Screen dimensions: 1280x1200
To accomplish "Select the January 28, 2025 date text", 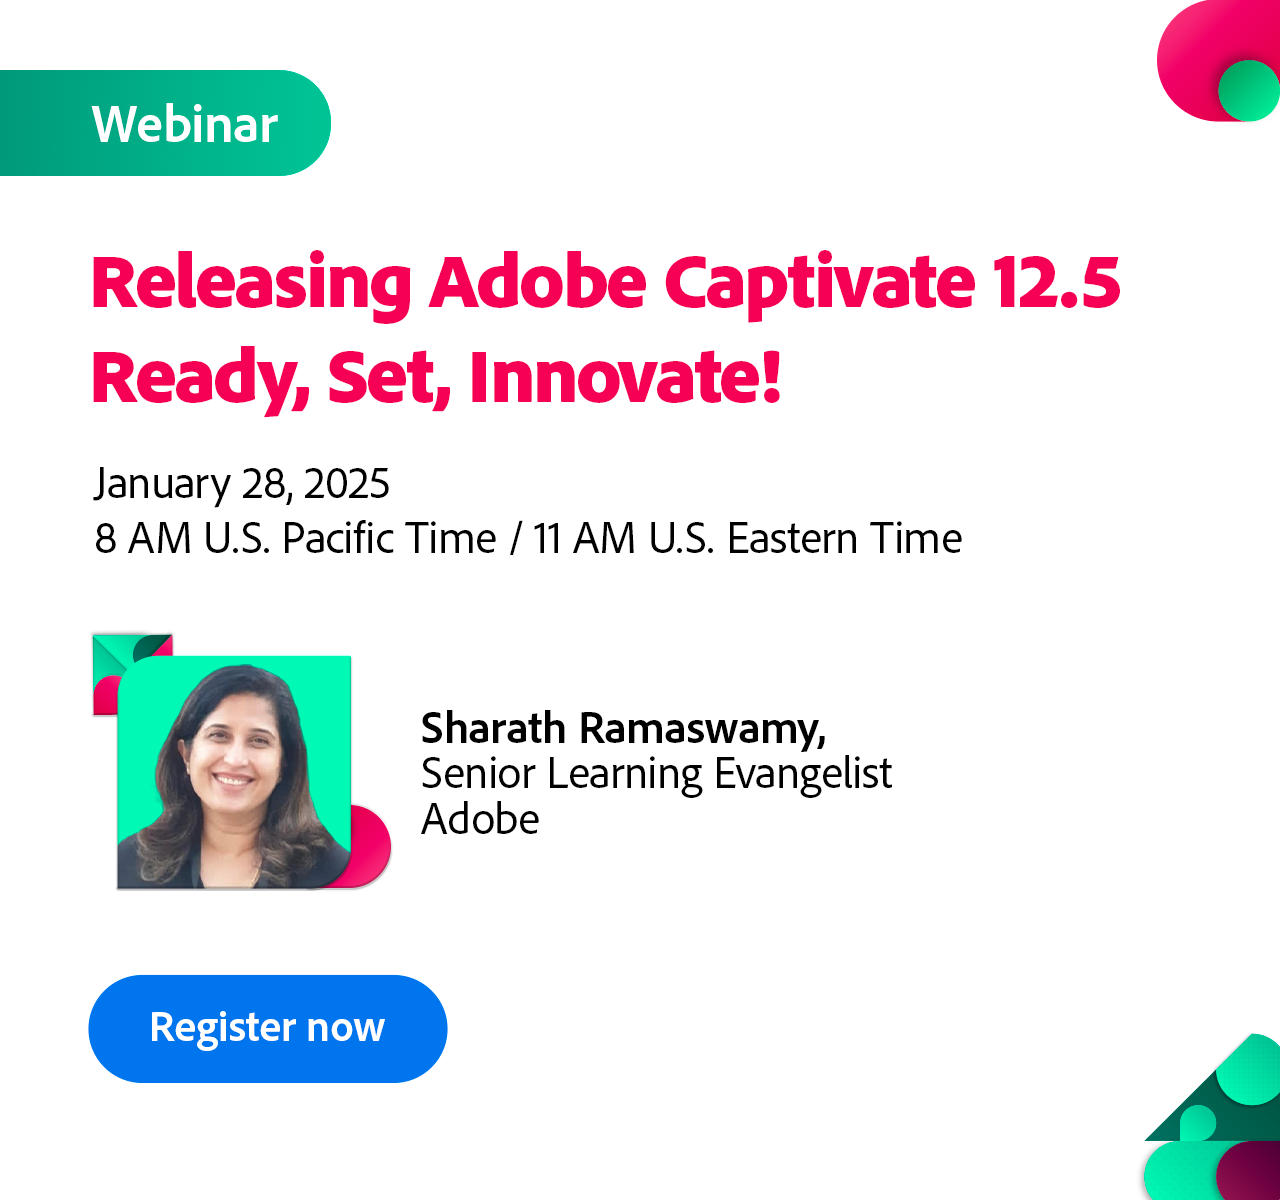I will (242, 484).
